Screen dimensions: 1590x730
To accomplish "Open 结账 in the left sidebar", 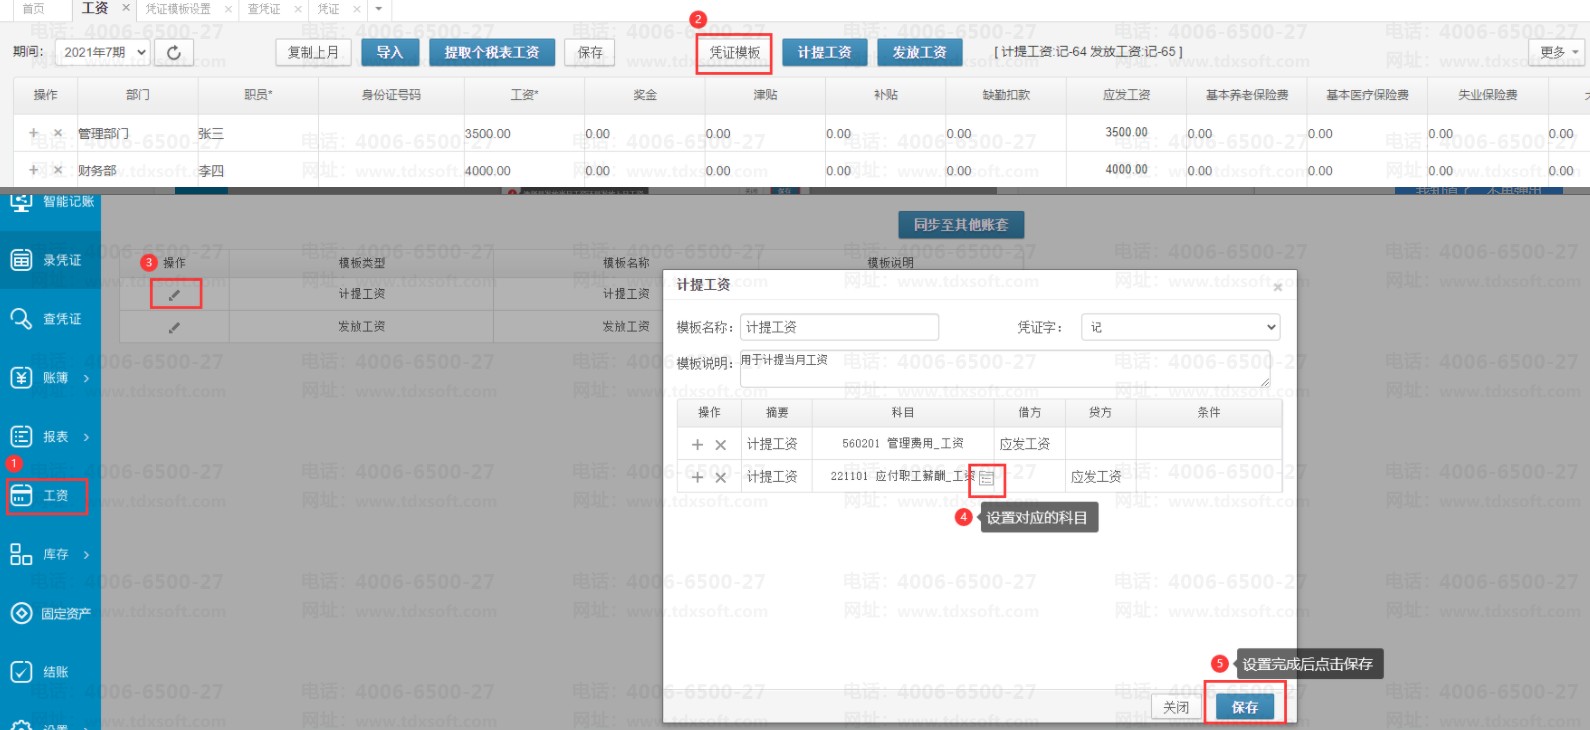I will (50, 672).
